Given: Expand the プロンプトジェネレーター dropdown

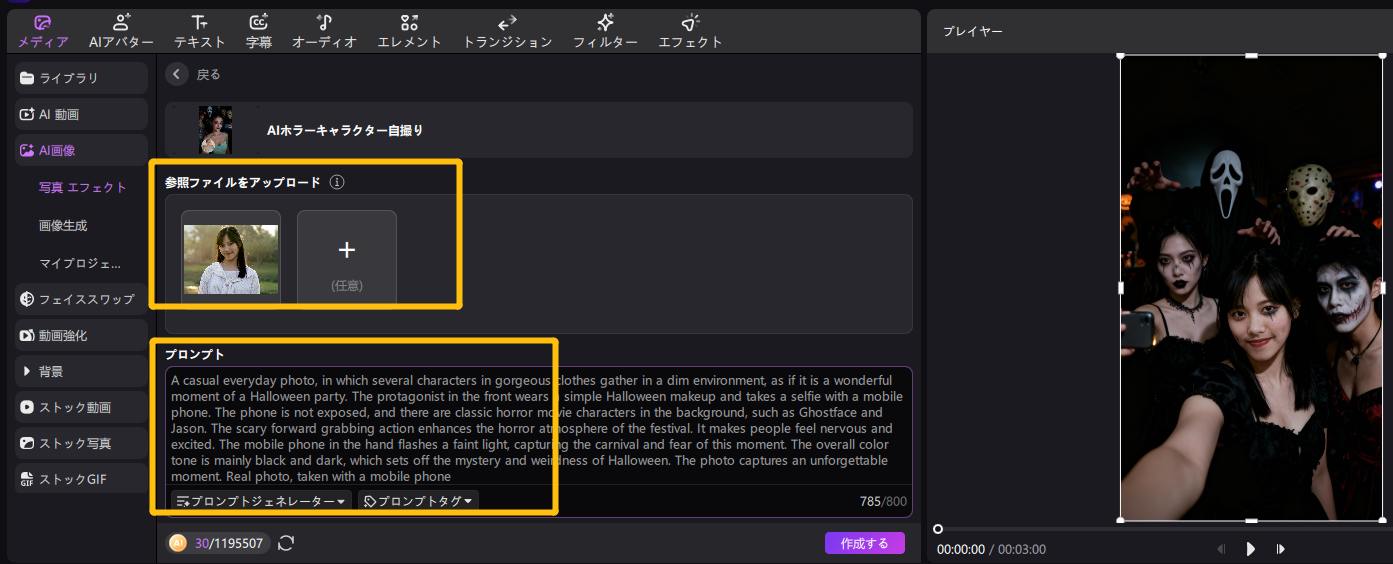Looking at the screenshot, I should point(261,501).
